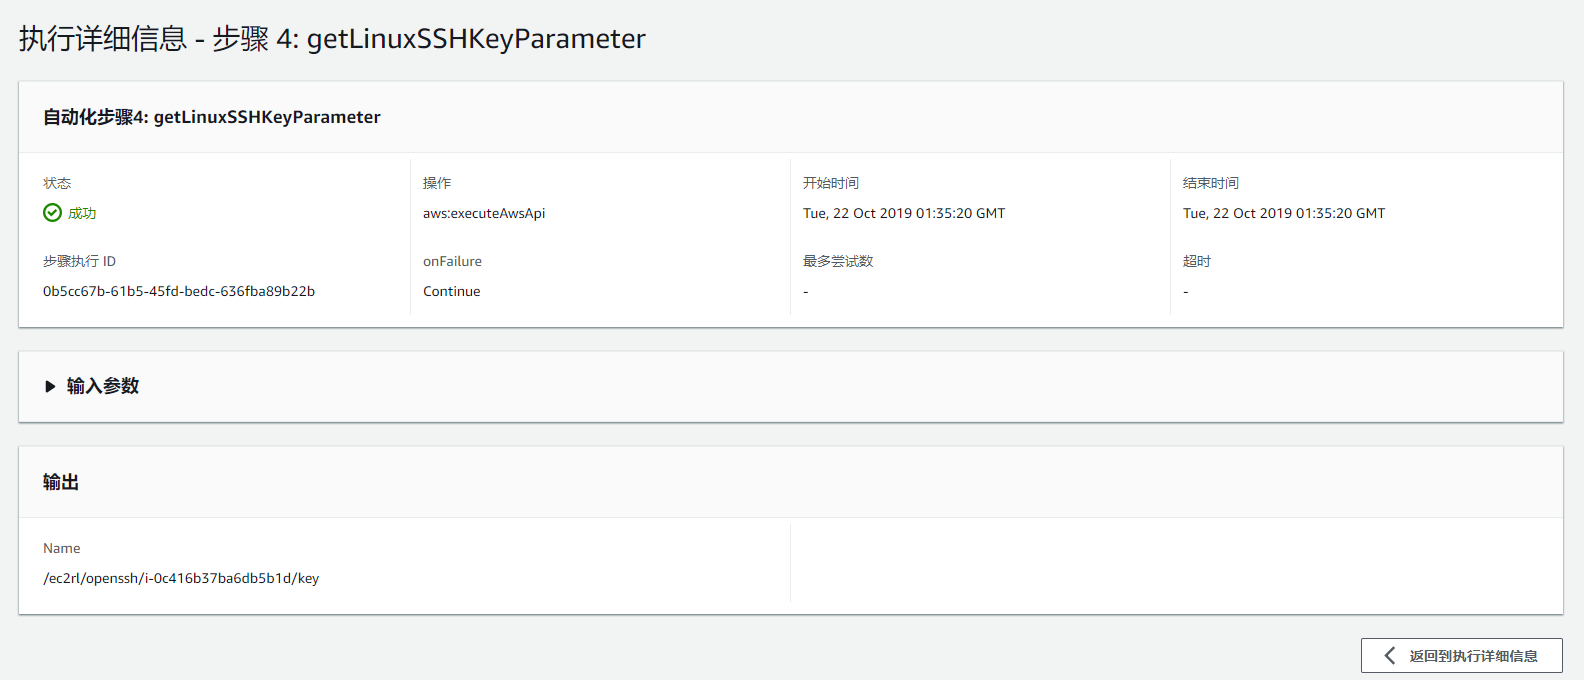Click the page title 执行详细信息 - 步骤 4

332,39
